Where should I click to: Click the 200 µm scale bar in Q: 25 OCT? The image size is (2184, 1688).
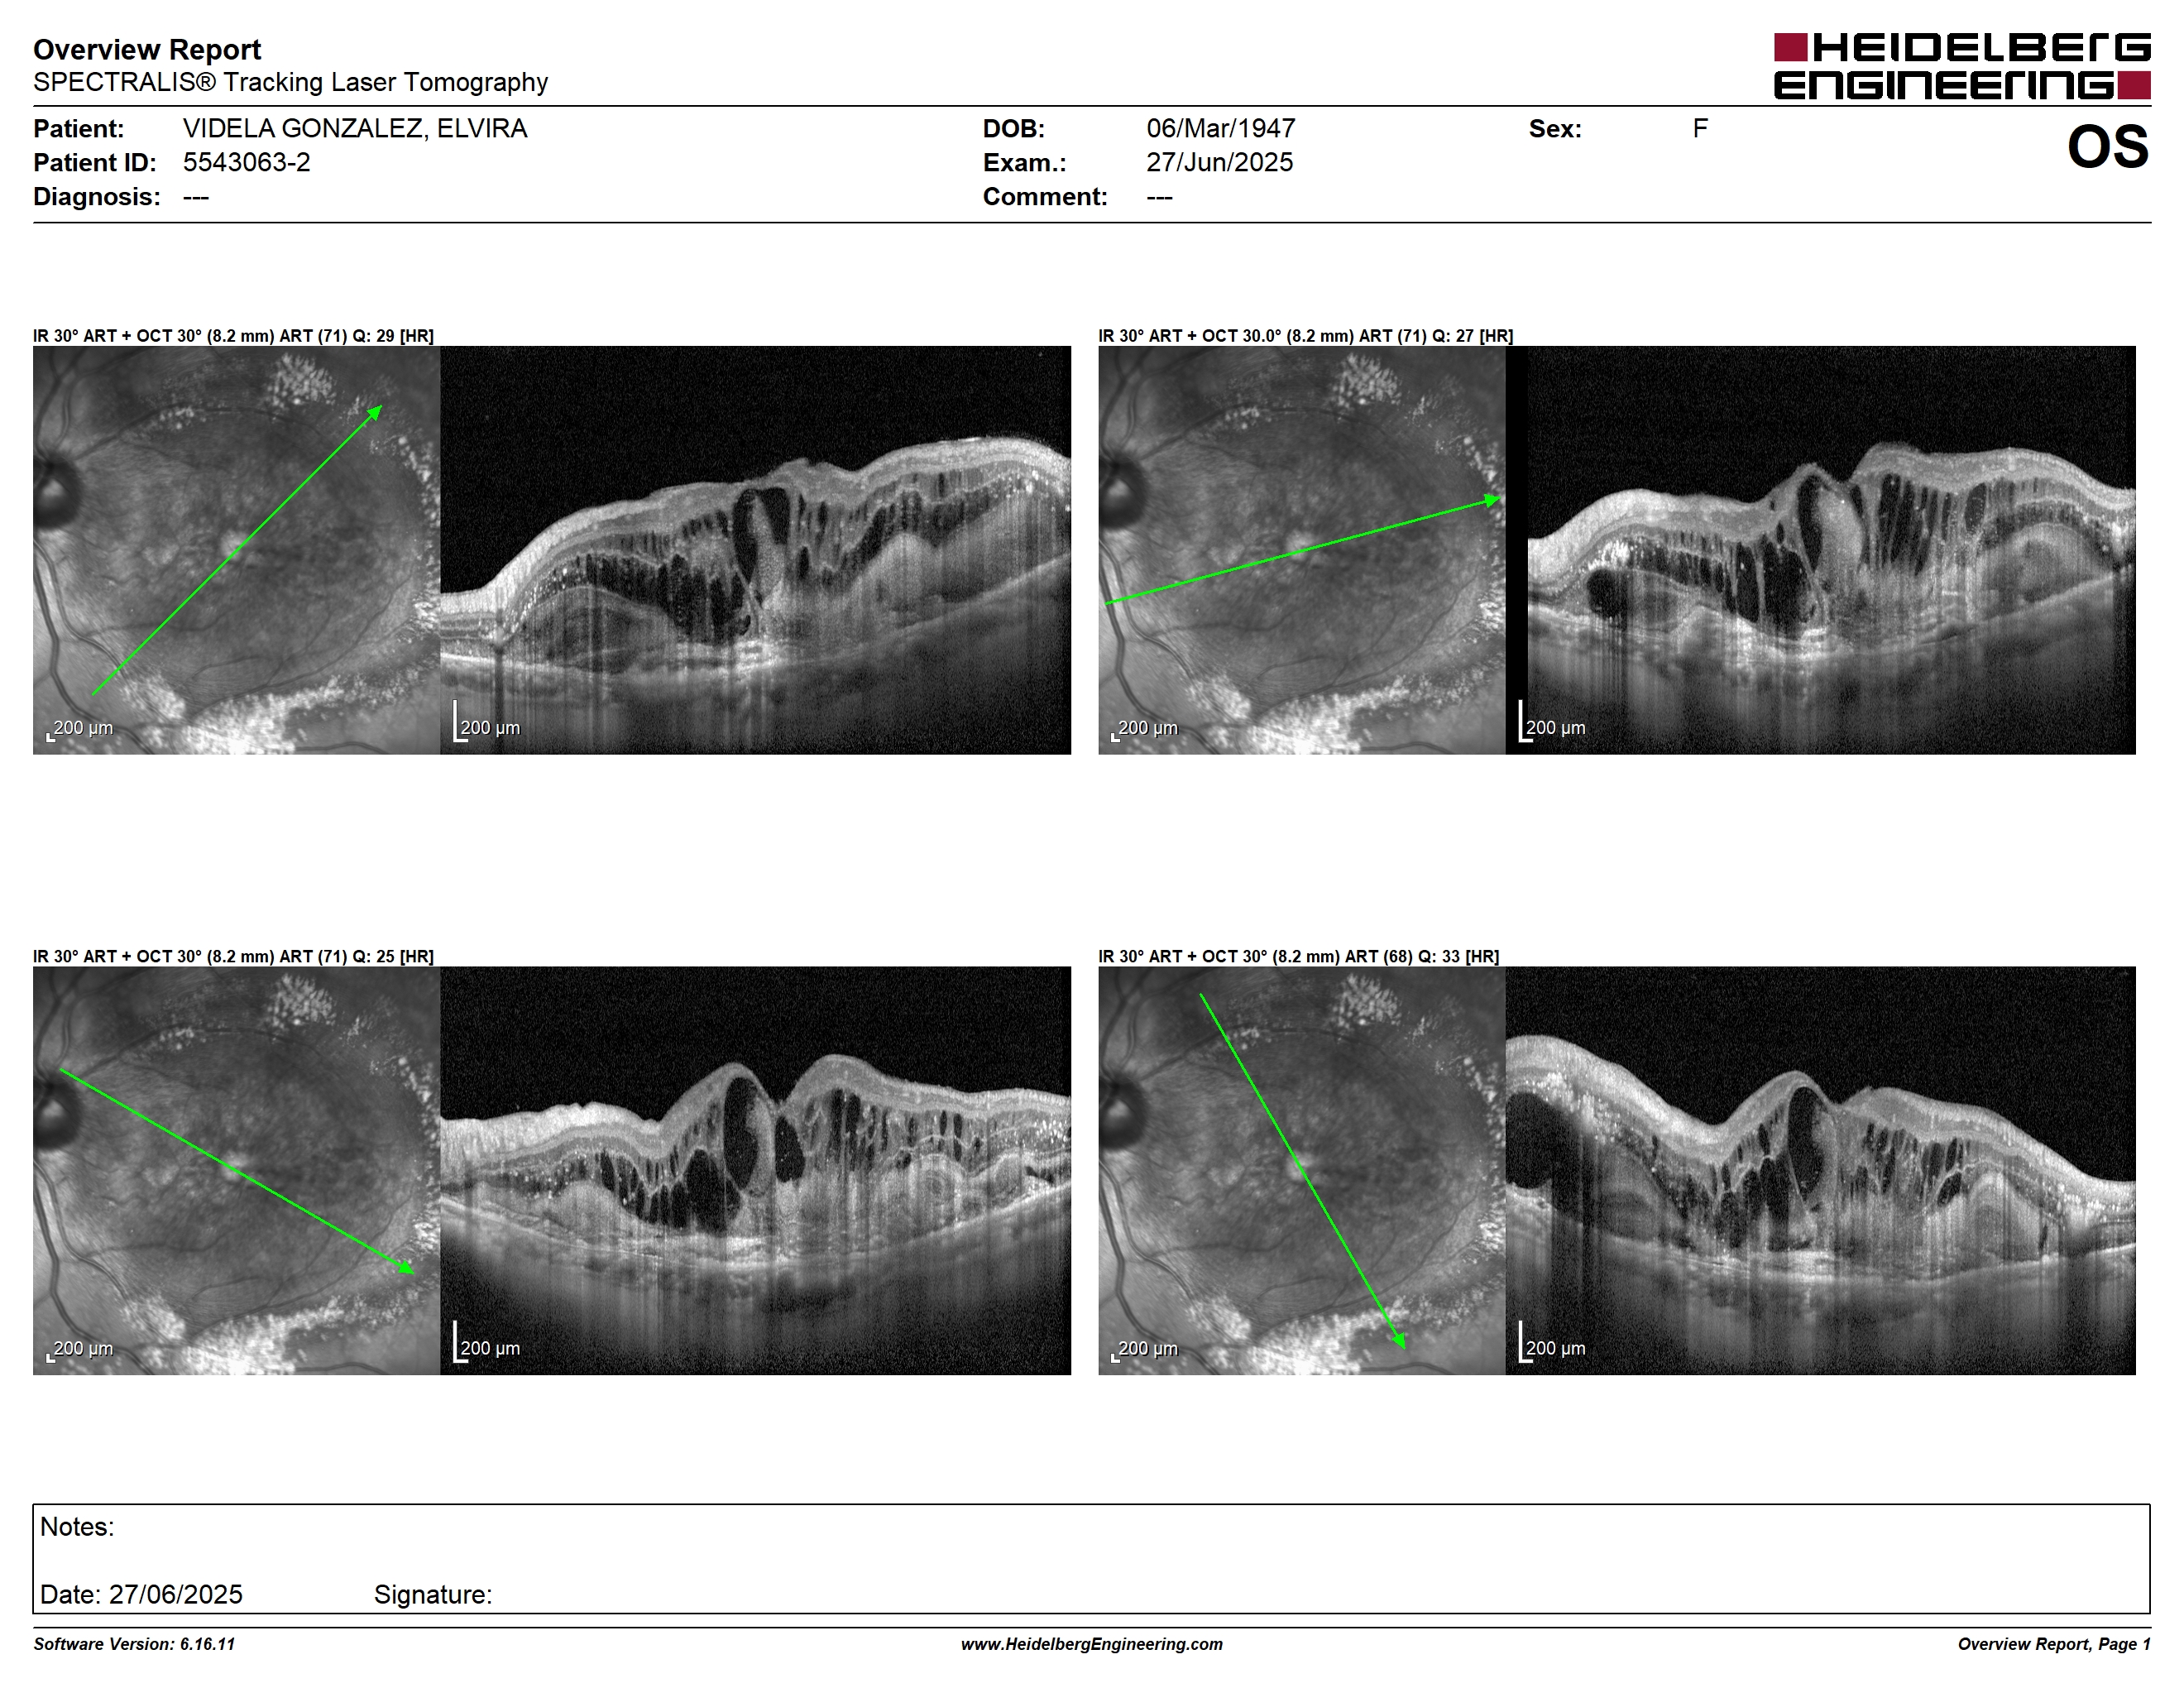pyautogui.click(x=487, y=1342)
